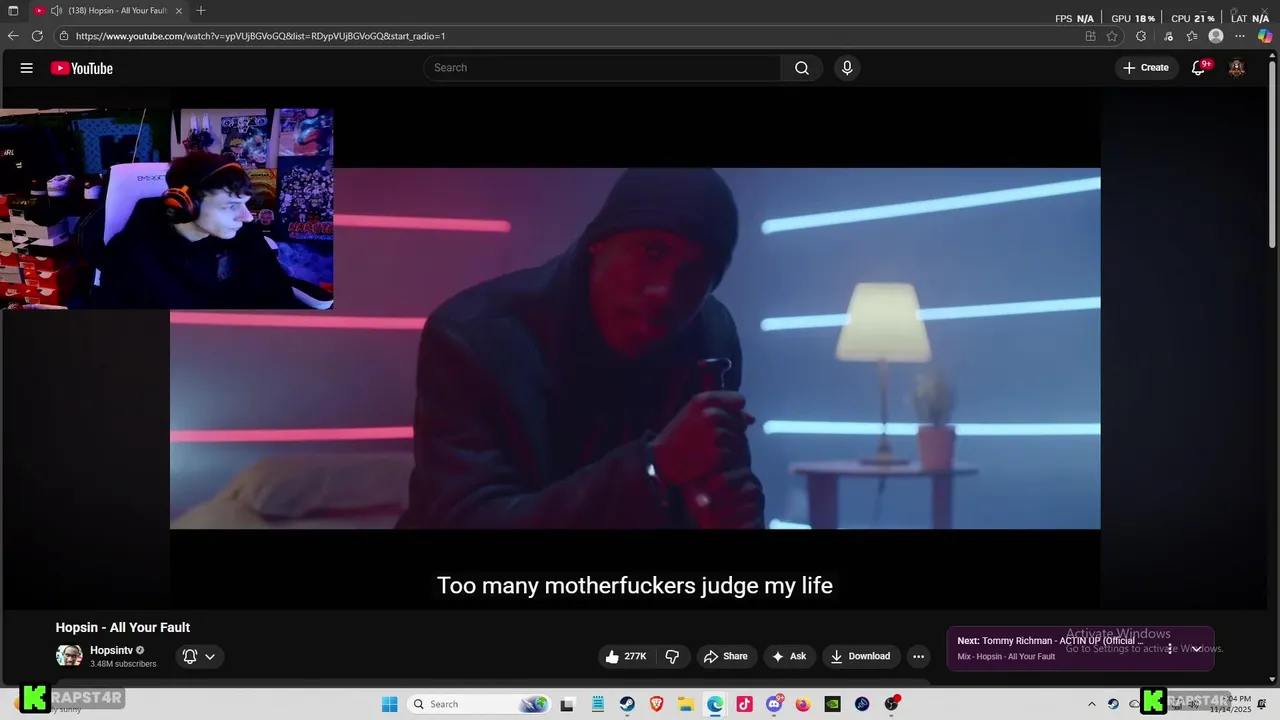Open tab actions menu in Edge
Screen dimensions: 1280x720
tap(13, 11)
